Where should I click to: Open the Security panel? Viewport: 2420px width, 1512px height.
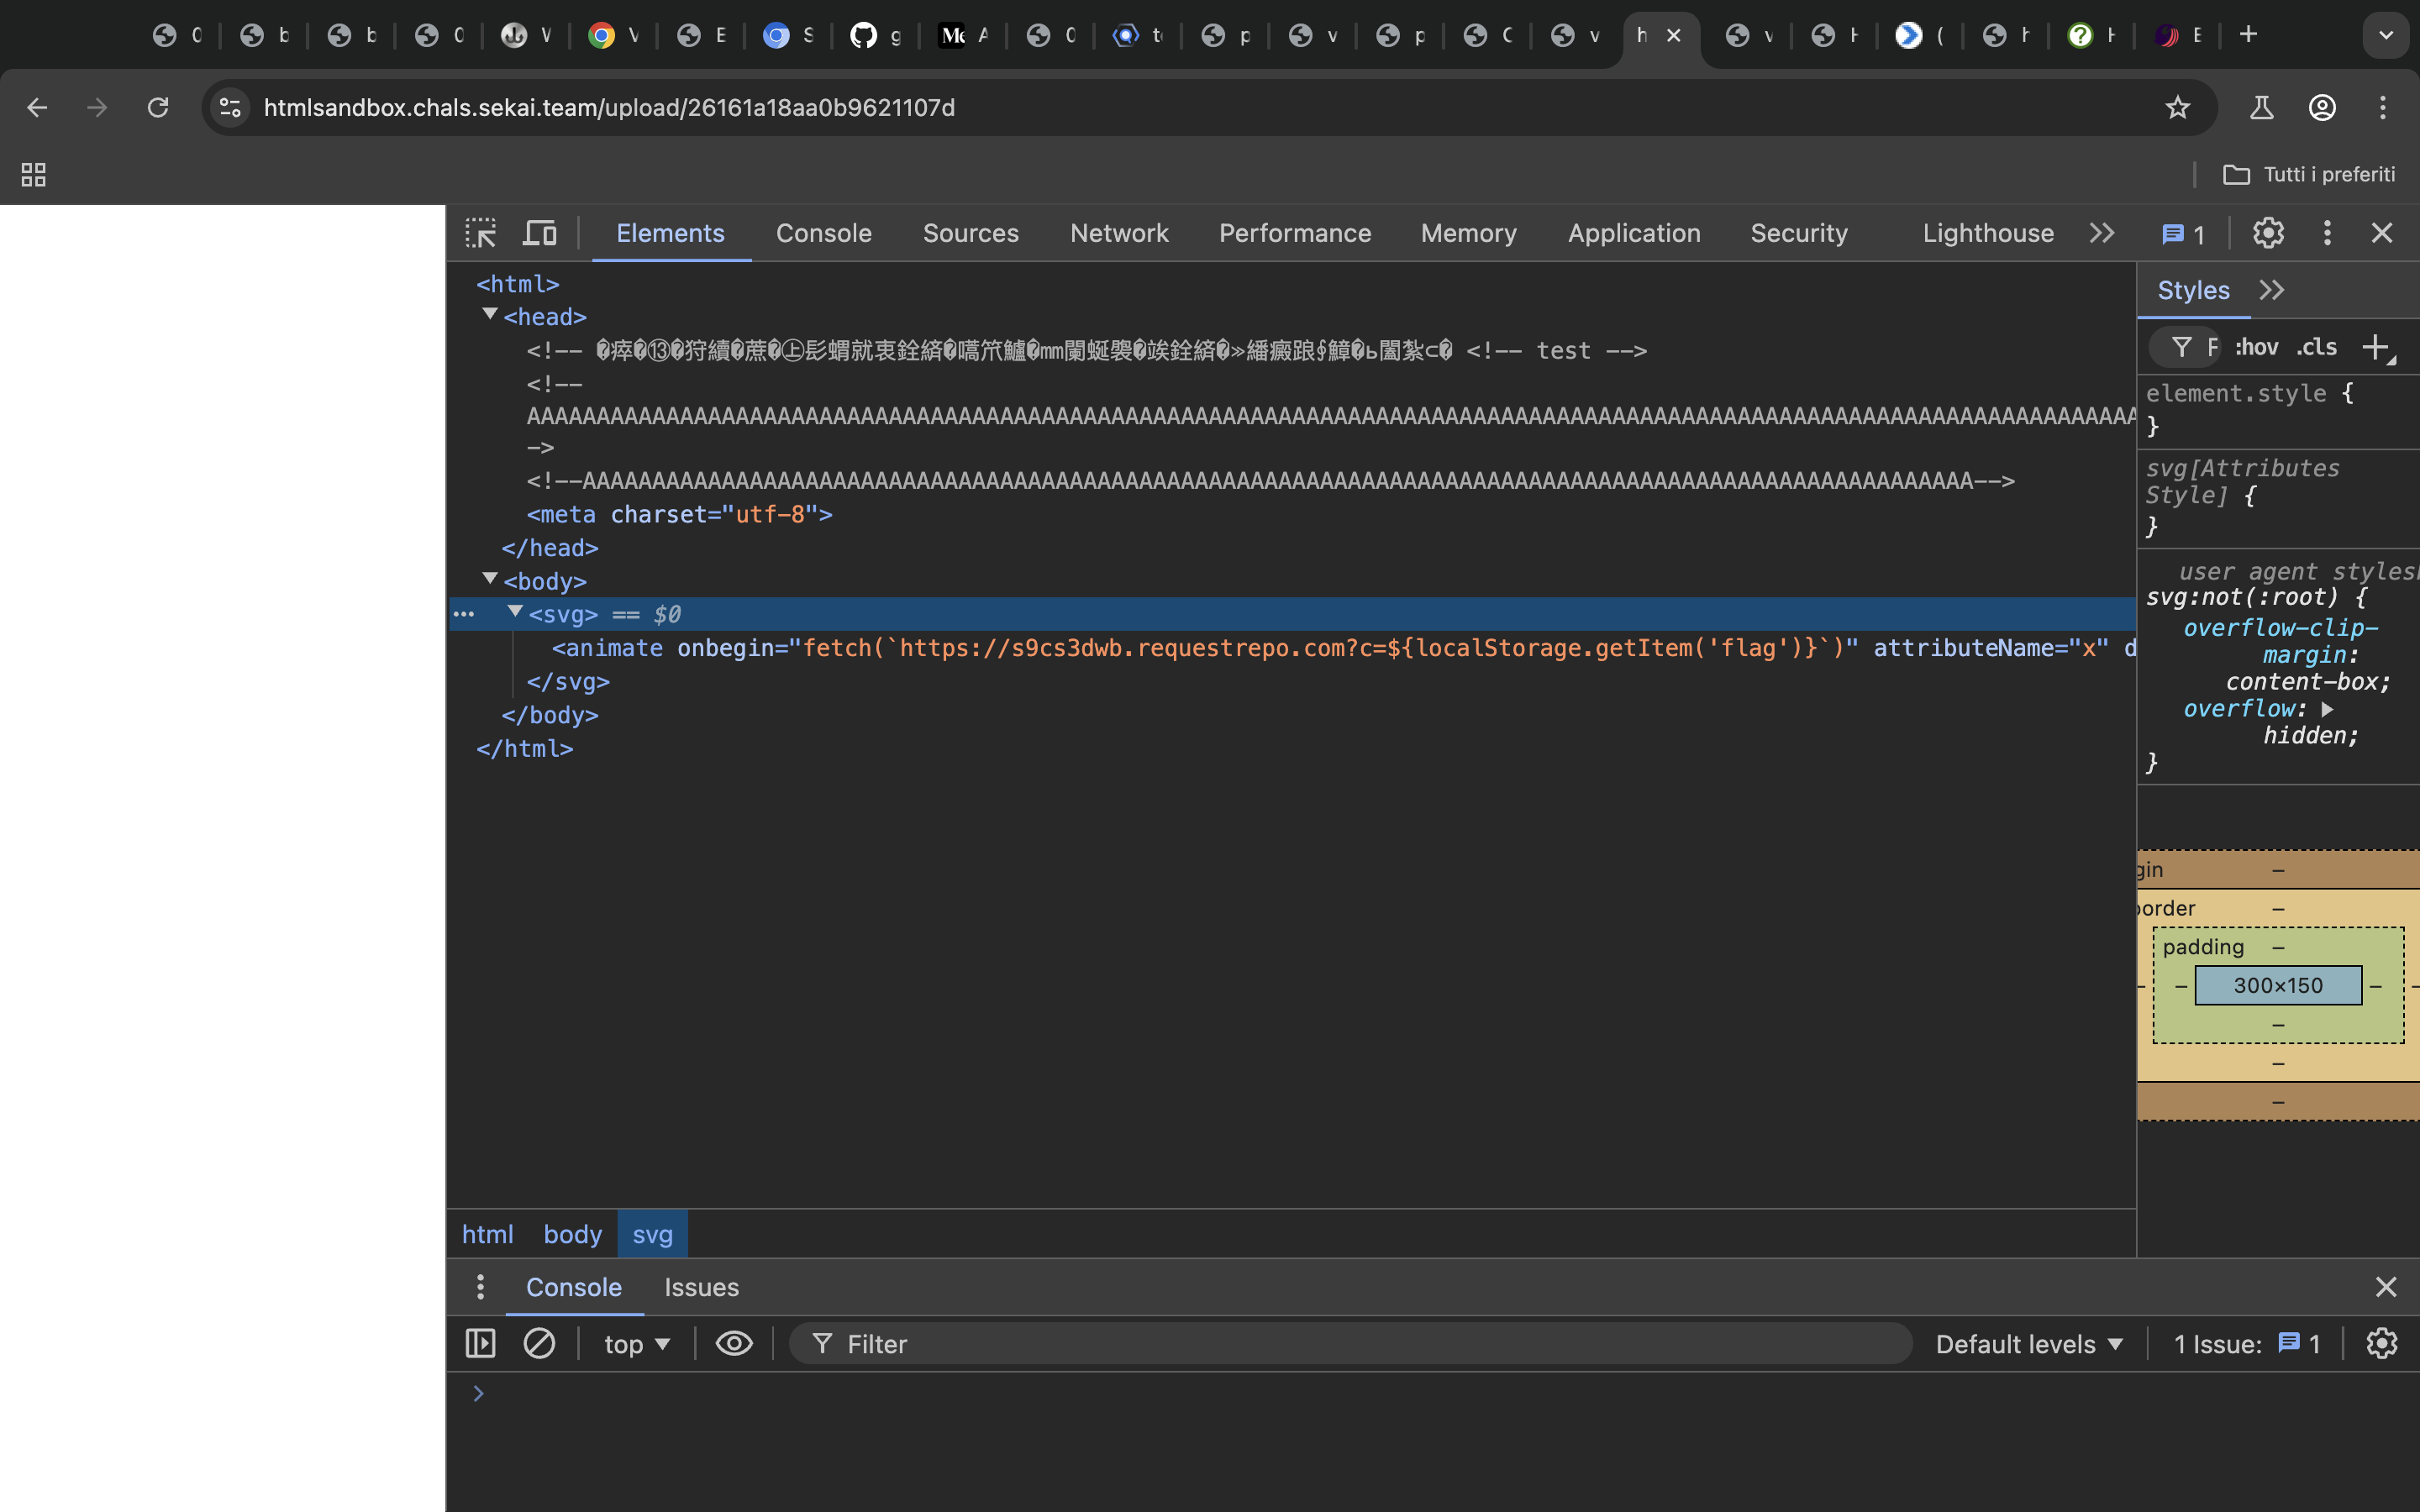1798,233
